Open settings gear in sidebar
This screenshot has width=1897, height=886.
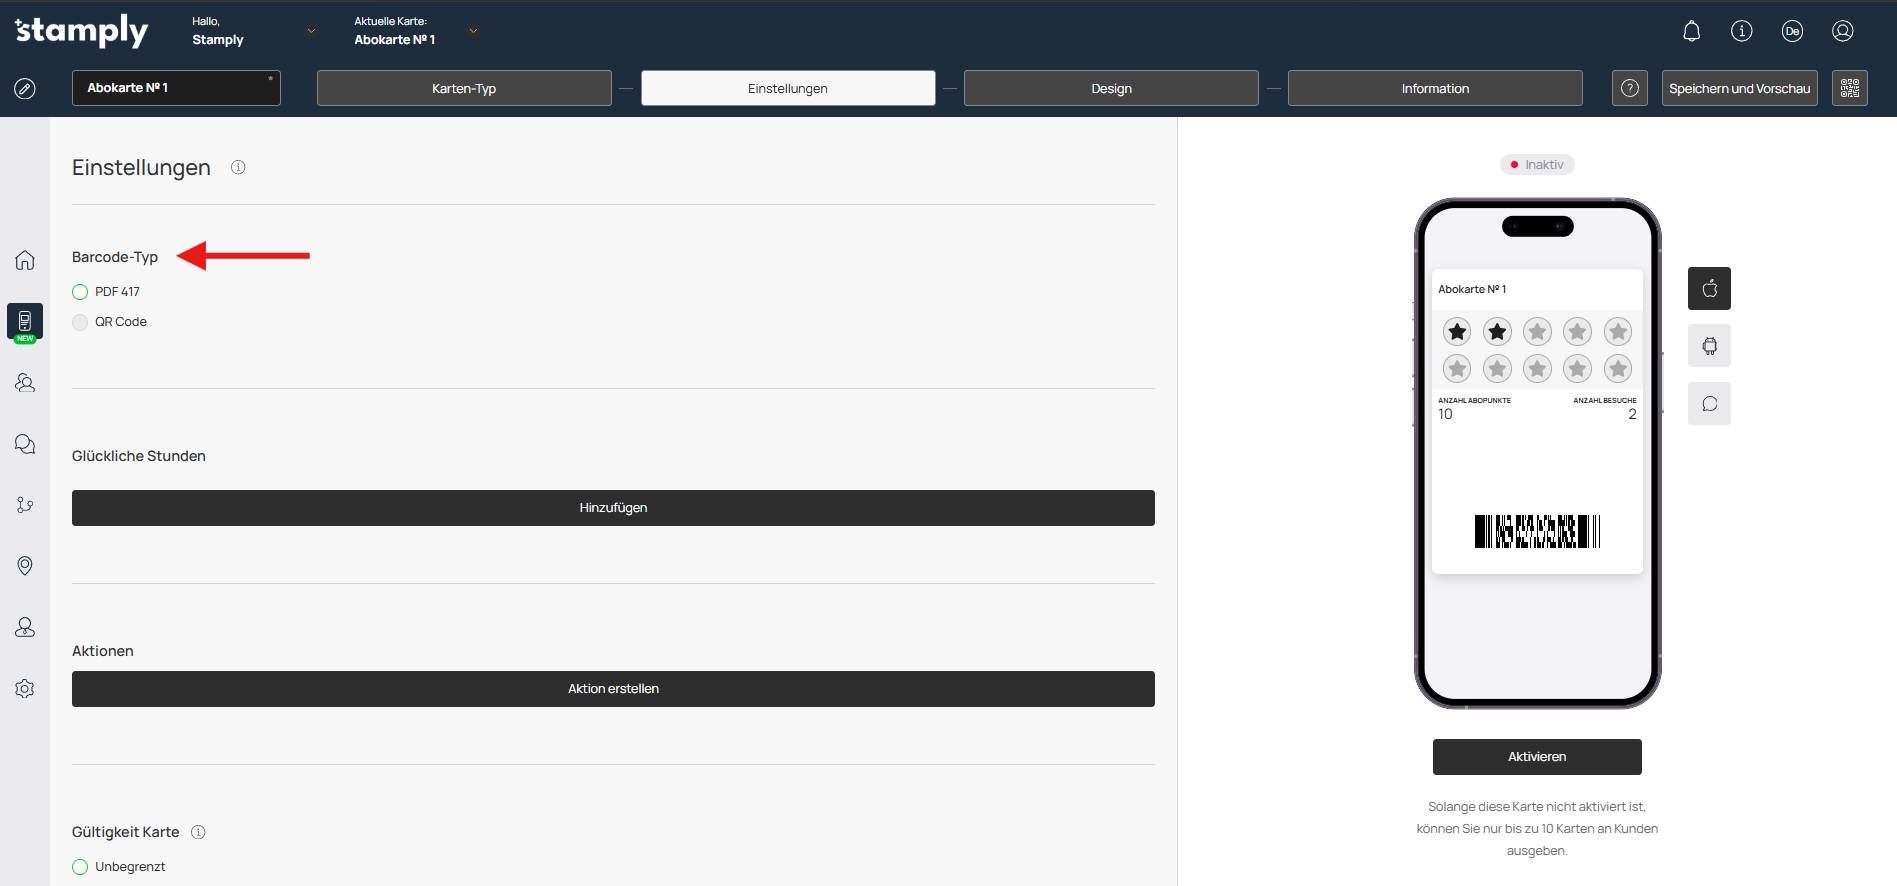(25, 689)
